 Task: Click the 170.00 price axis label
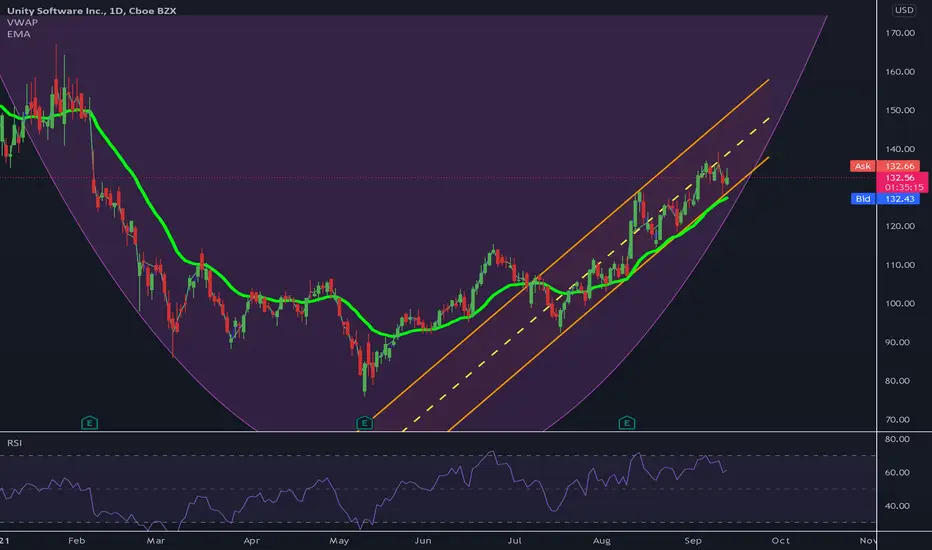(899, 33)
